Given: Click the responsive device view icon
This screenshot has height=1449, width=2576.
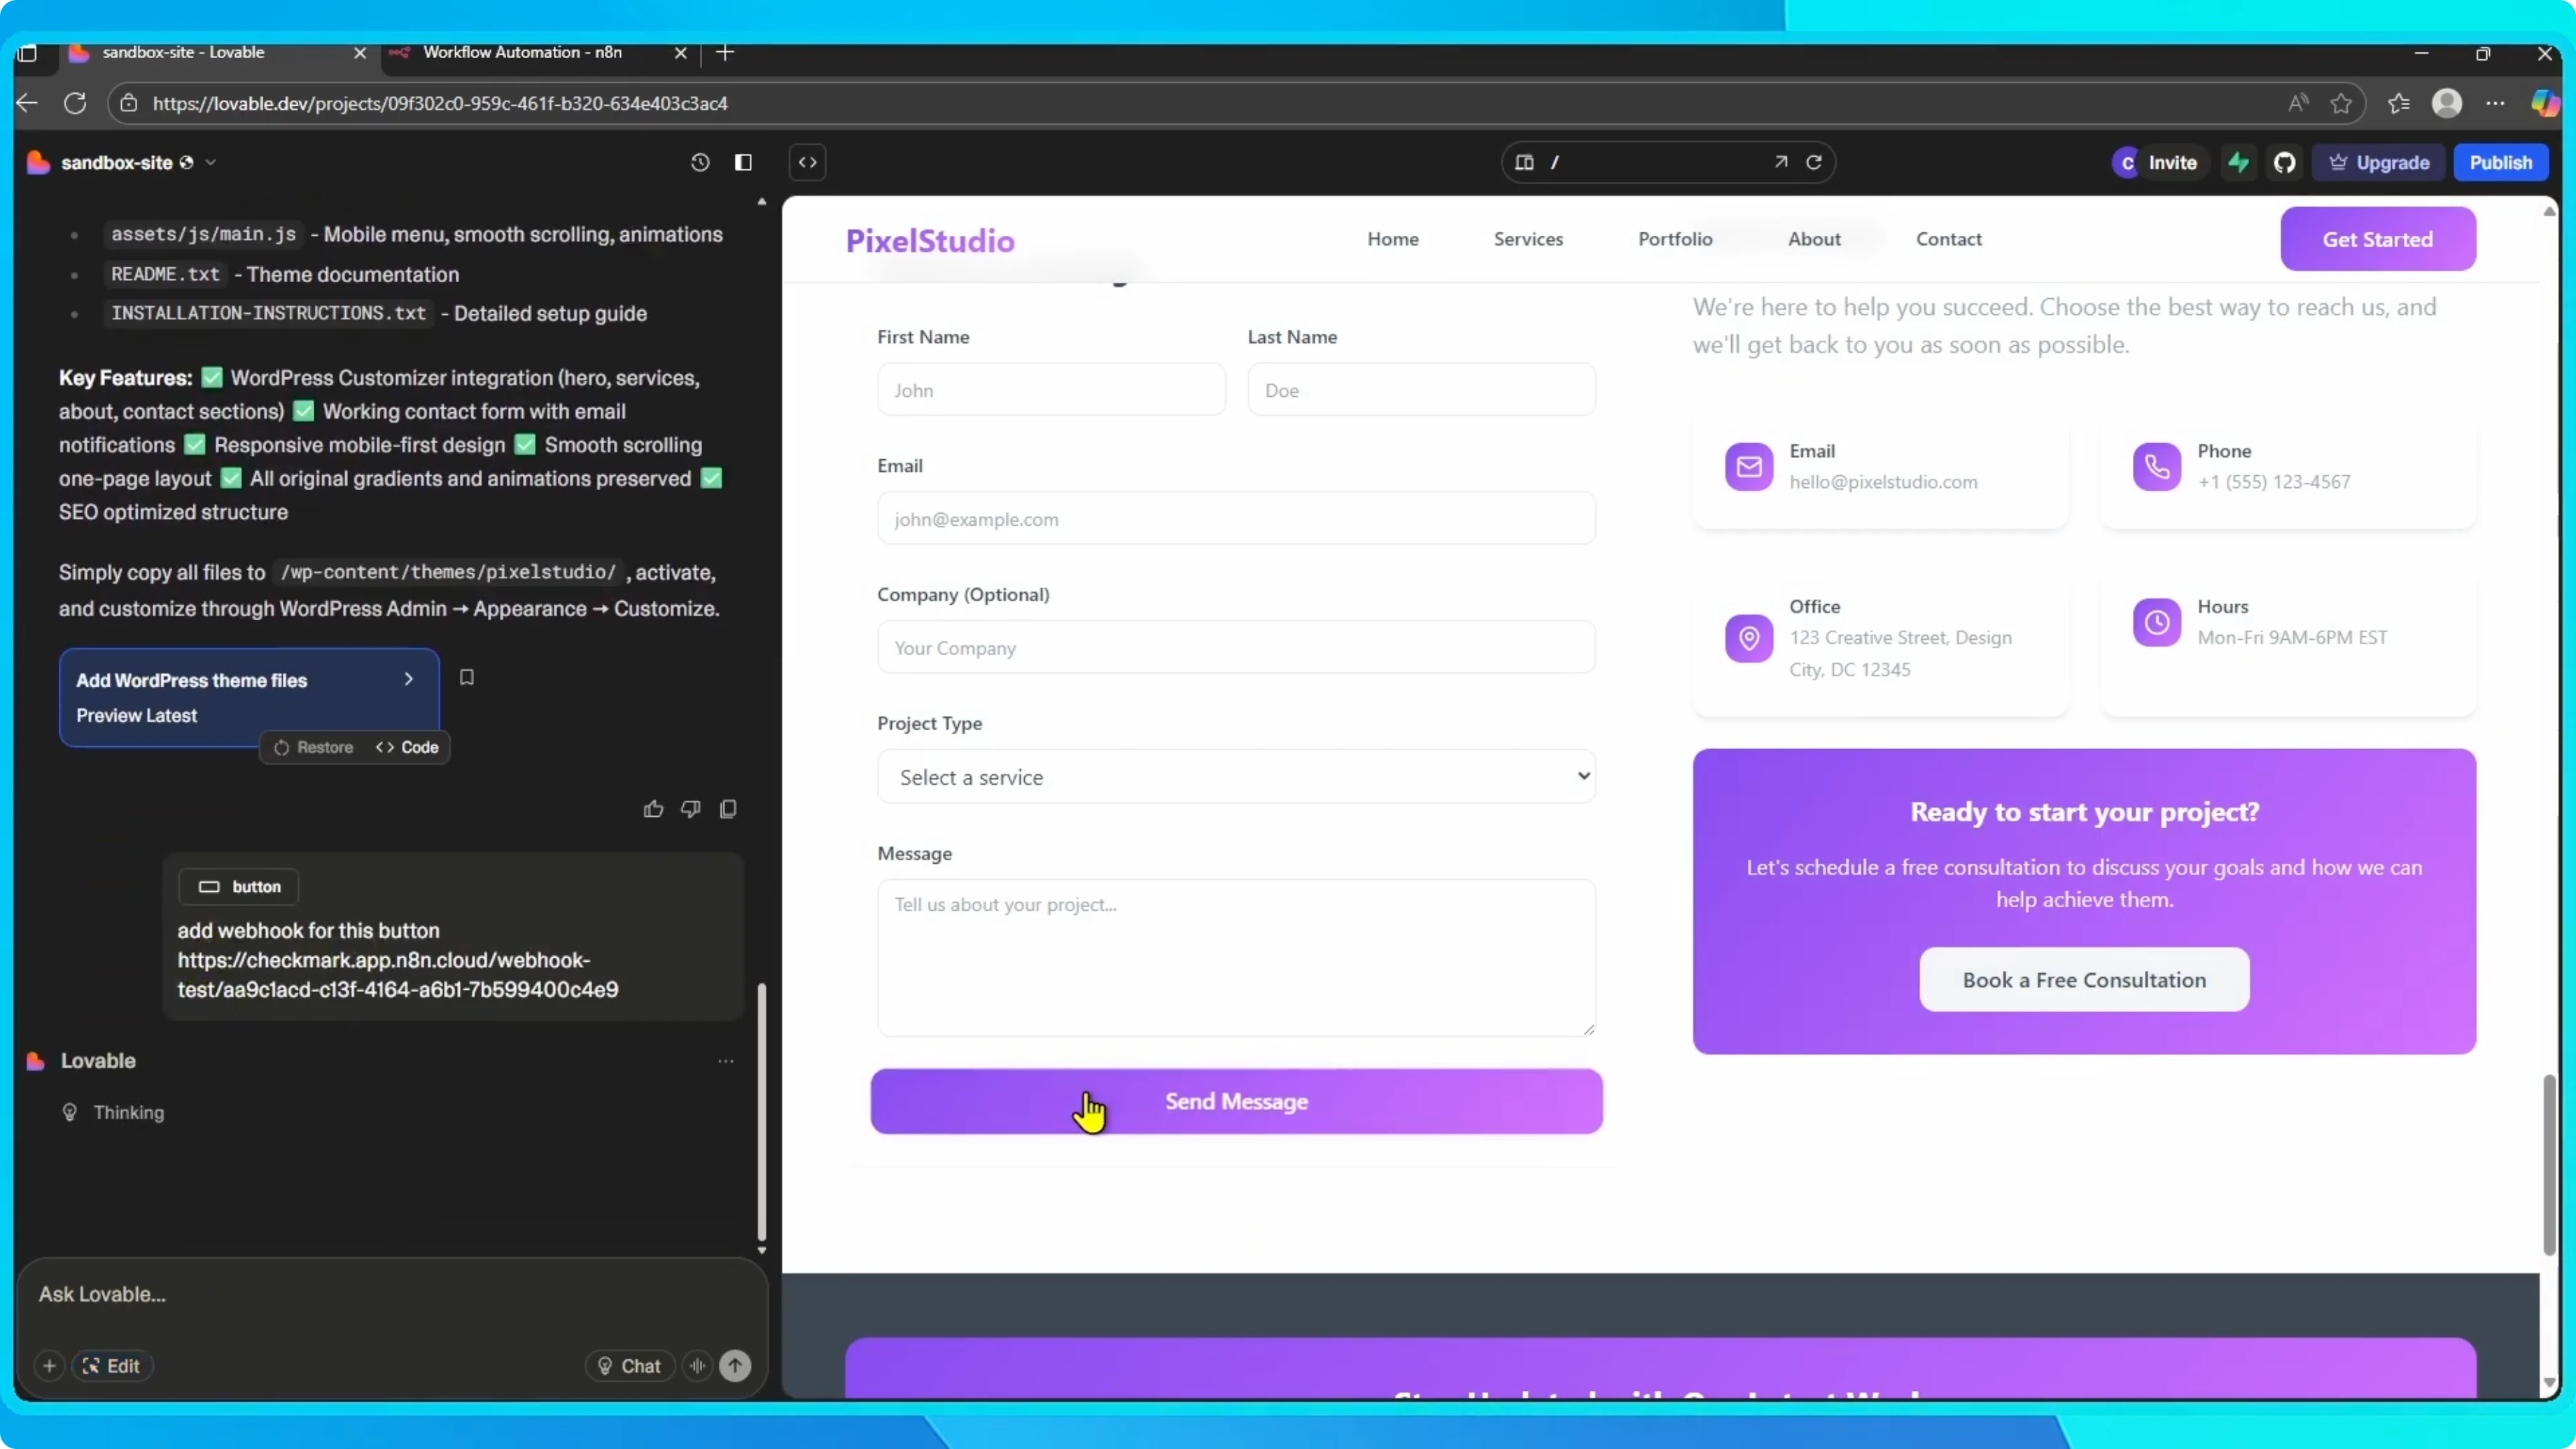Looking at the screenshot, I should coord(1524,162).
